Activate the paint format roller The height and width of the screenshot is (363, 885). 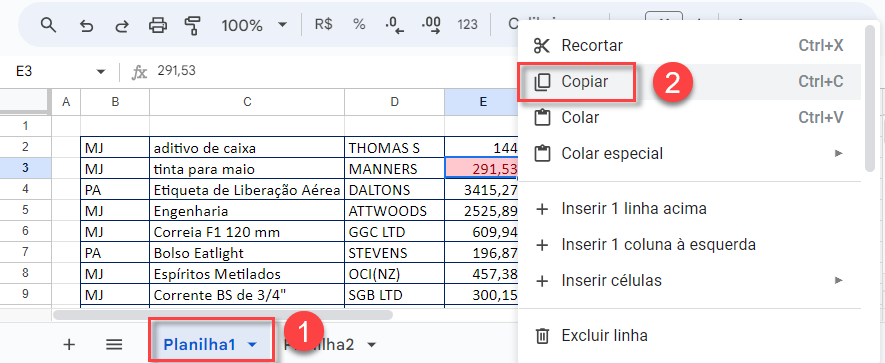[x=192, y=25]
